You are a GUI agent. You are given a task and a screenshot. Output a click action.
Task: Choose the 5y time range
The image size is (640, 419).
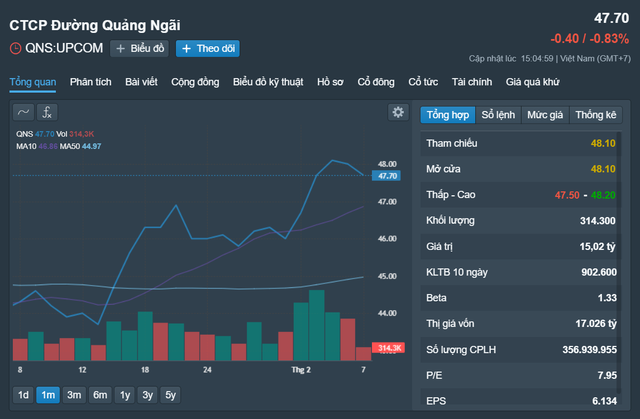pos(171,394)
